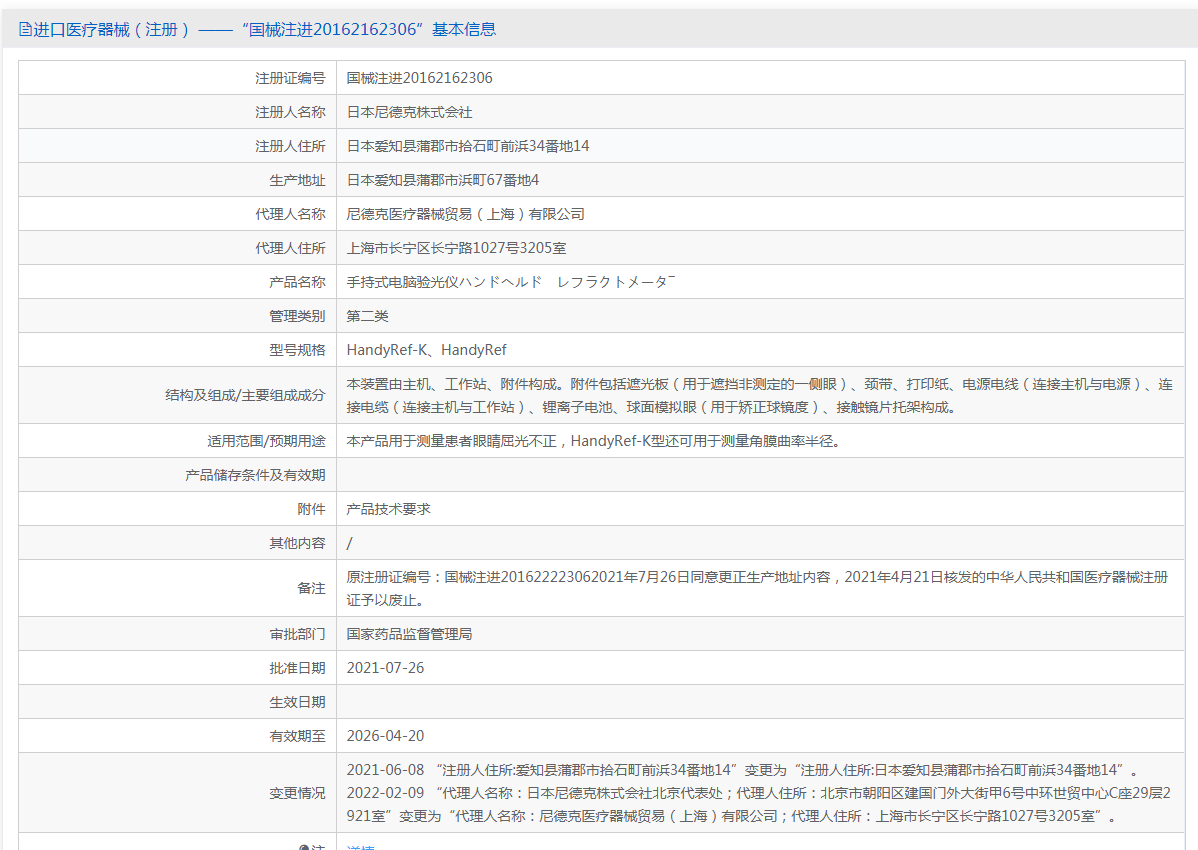The height and width of the screenshot is (850, 1198).
Task: Click approval date 2021-07-26
Action: (x=385, y=668)
